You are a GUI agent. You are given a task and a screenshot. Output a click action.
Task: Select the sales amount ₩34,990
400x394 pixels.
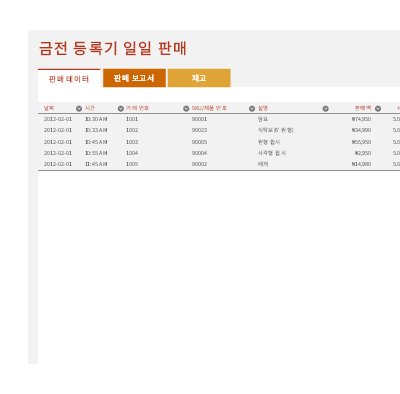(361, 130)
